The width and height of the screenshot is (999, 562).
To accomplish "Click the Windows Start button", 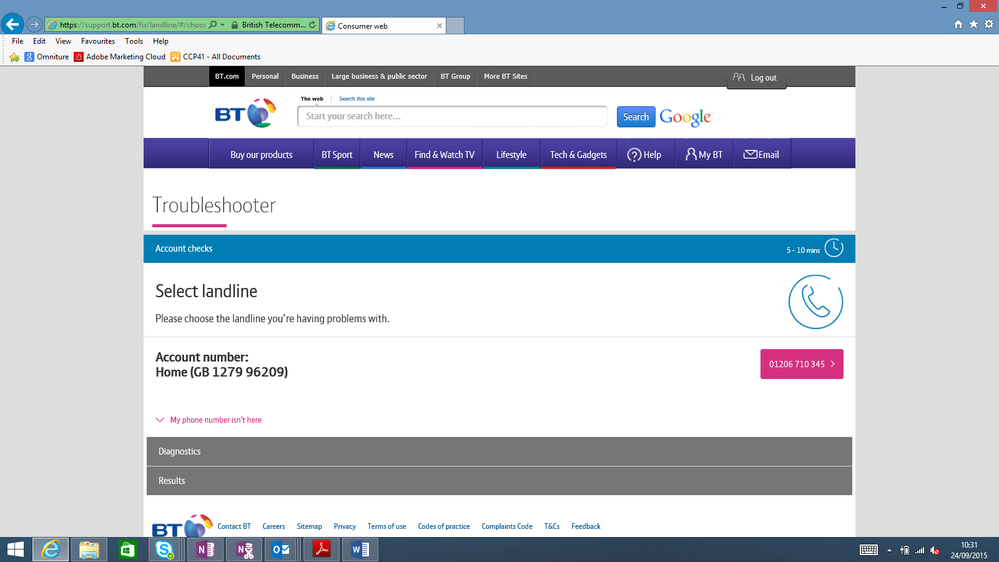I will tap(15, 549).
